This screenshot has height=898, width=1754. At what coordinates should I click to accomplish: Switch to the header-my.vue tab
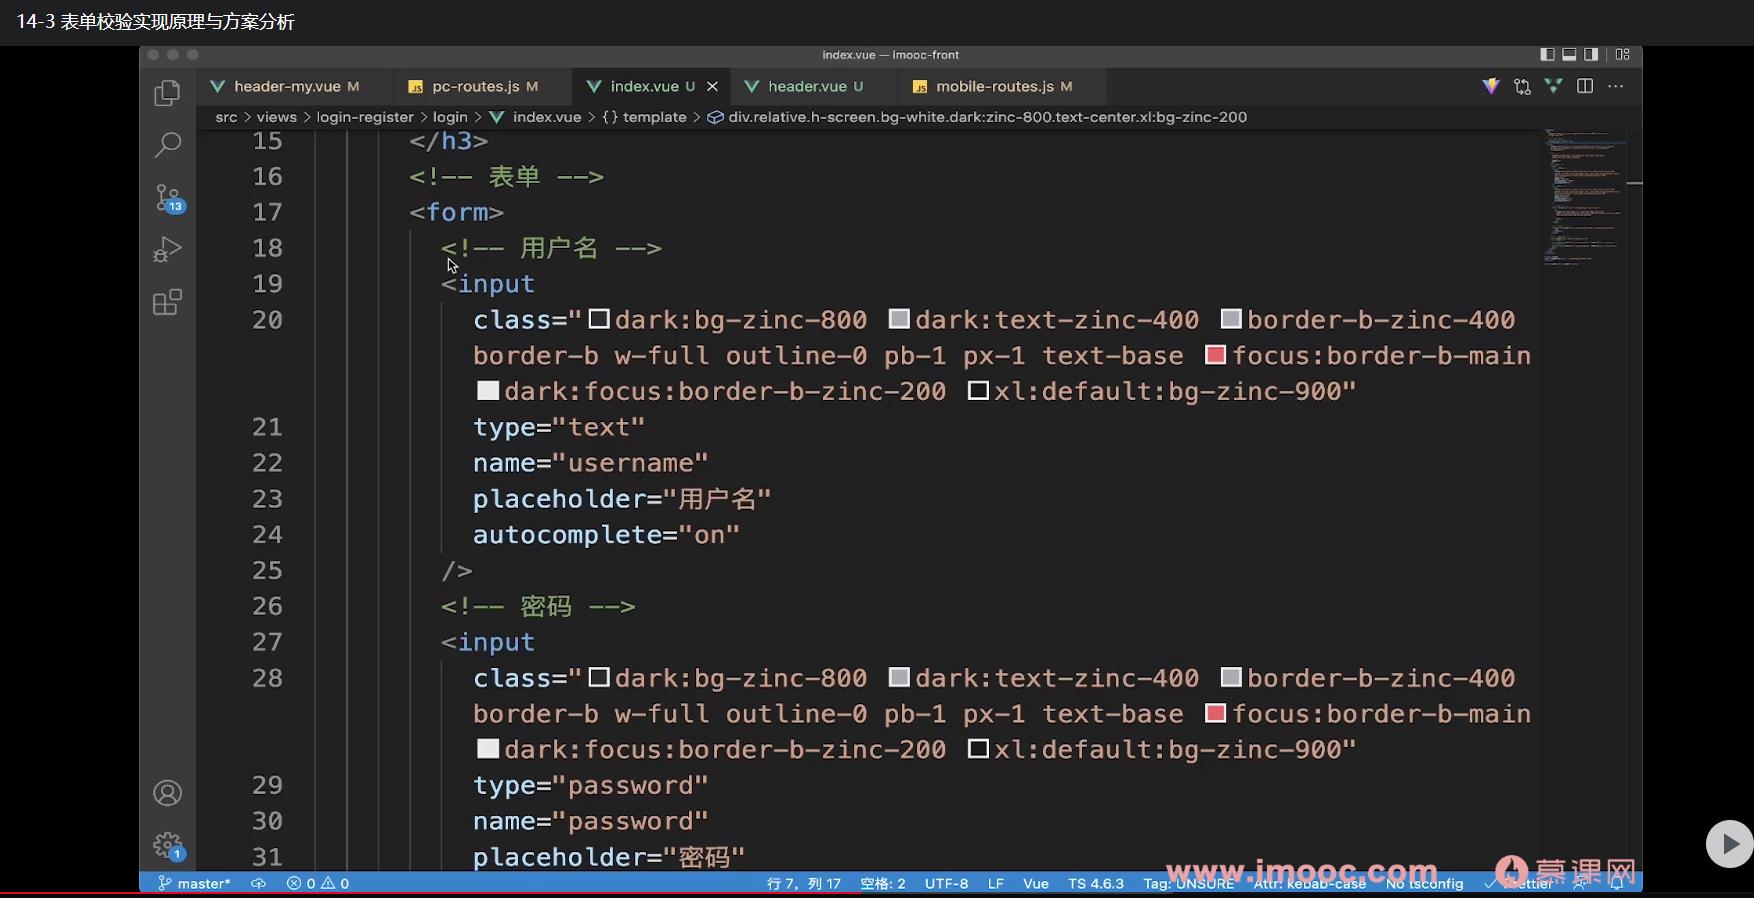(x=285, y=86)
